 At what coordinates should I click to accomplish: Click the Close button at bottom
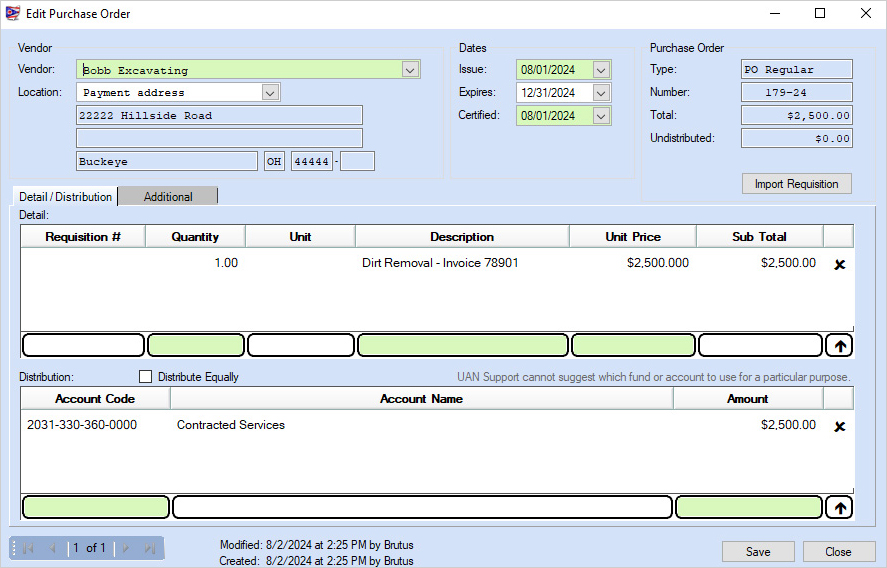pyautogui.click(x=838, y=552)
